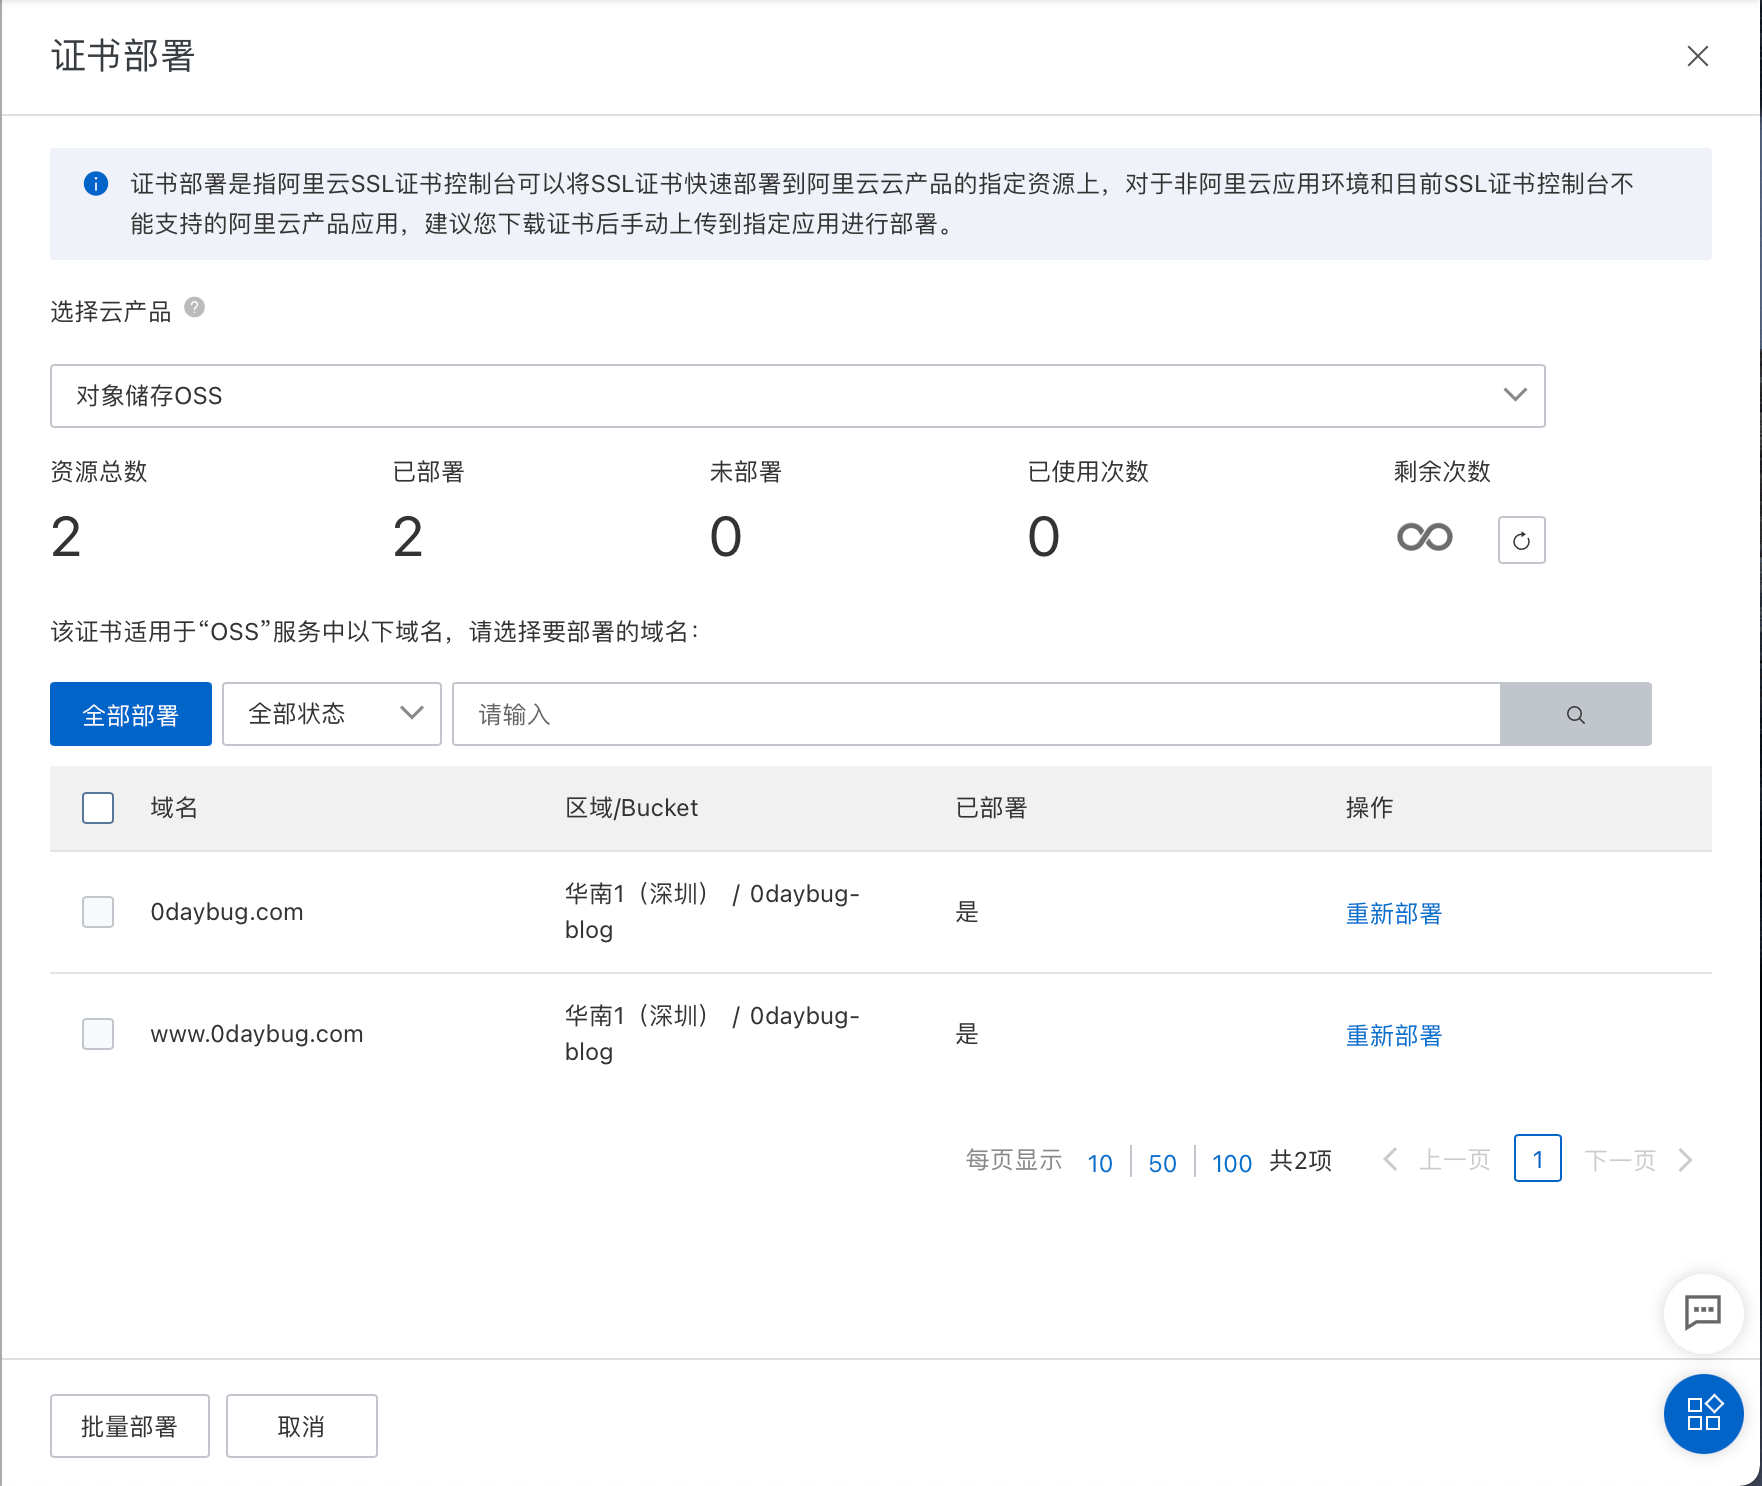Click the 未部署 statistic label
This screenshot has width=1762, height=1486.
745,471
